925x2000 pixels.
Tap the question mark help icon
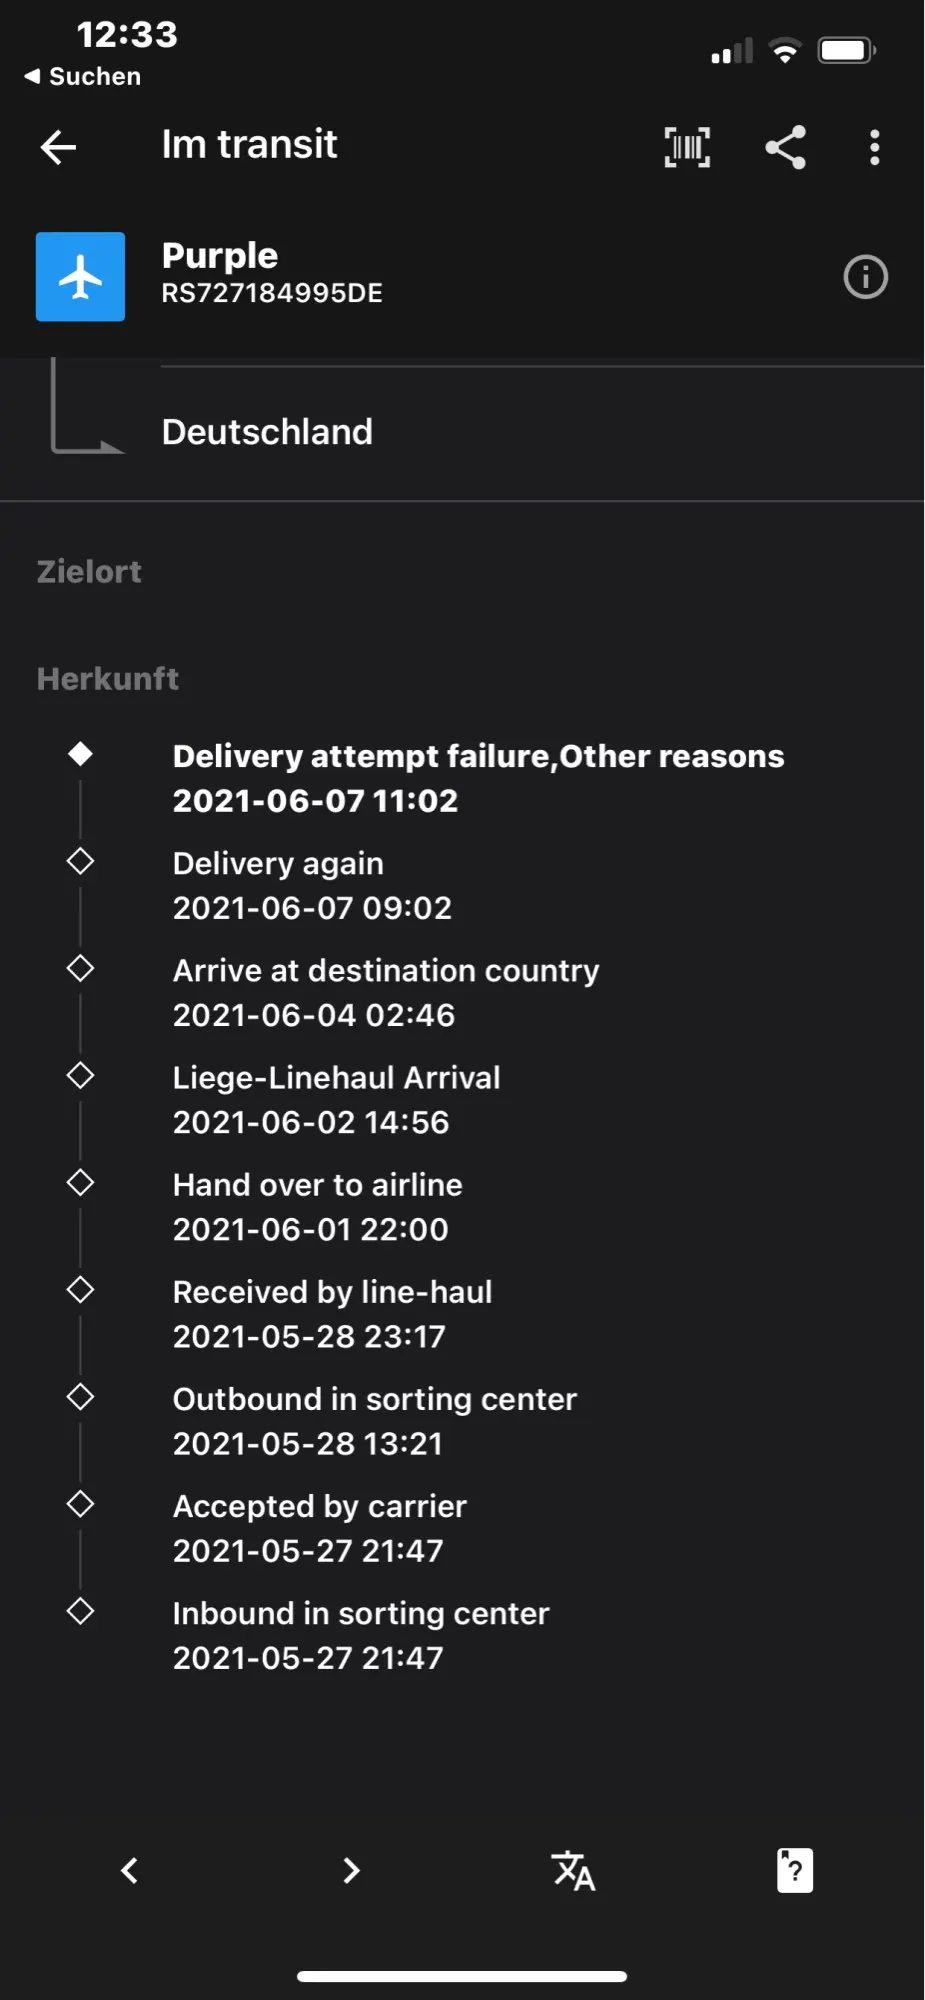794,1870
